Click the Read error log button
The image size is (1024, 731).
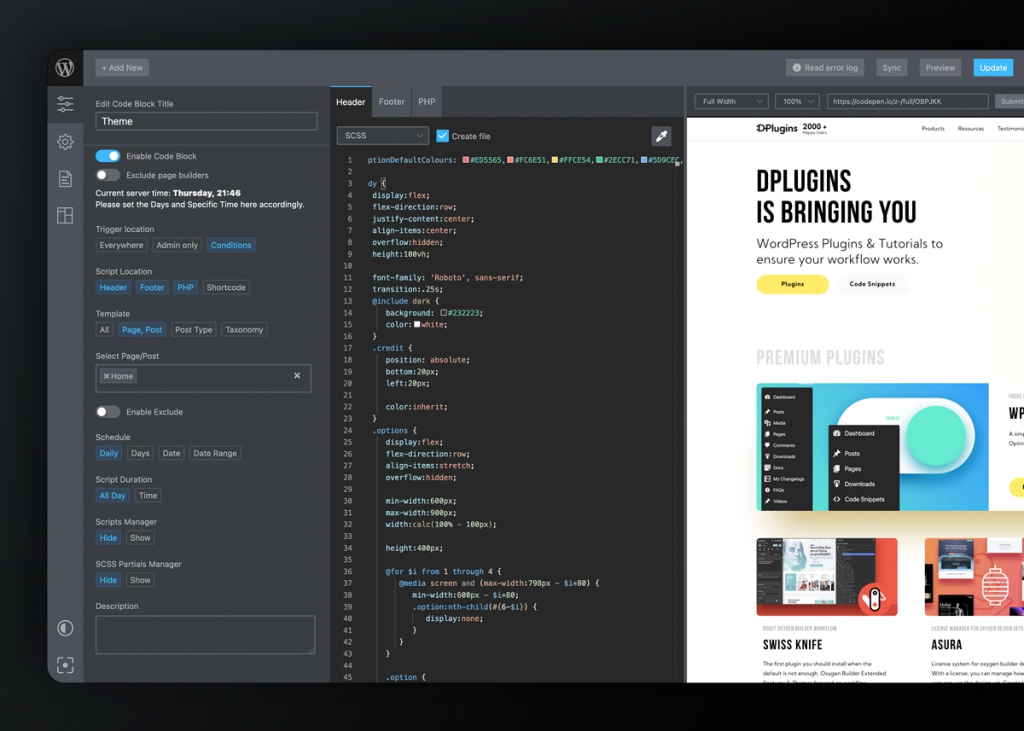tap(825, 68)
